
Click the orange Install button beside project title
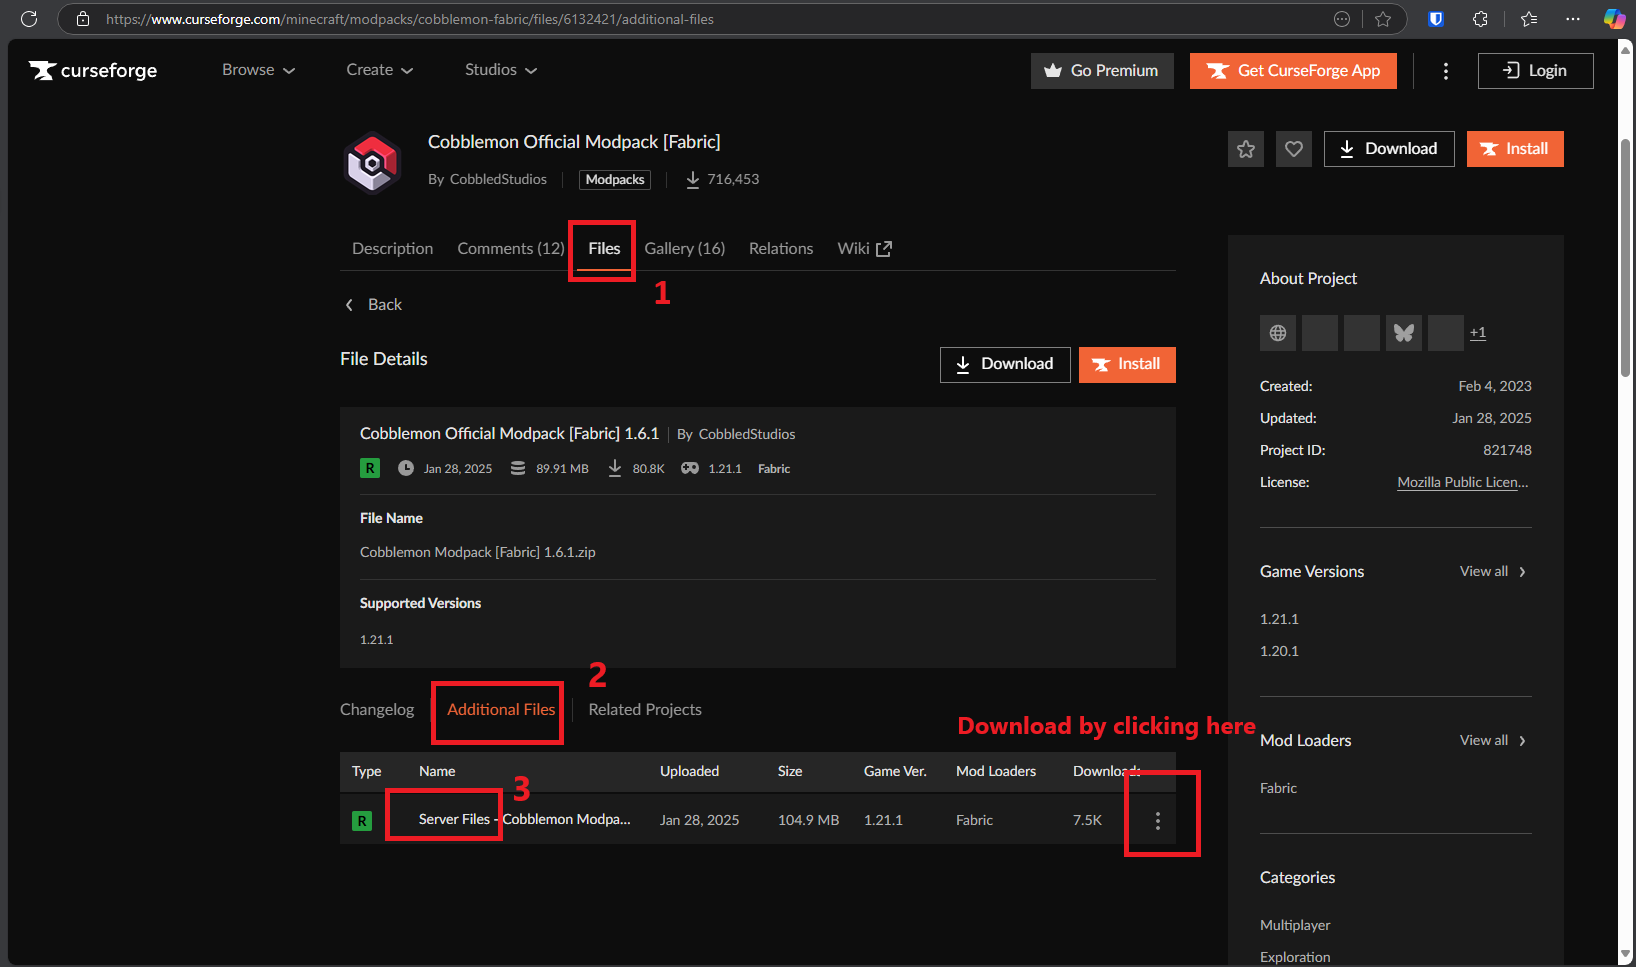1515,149
